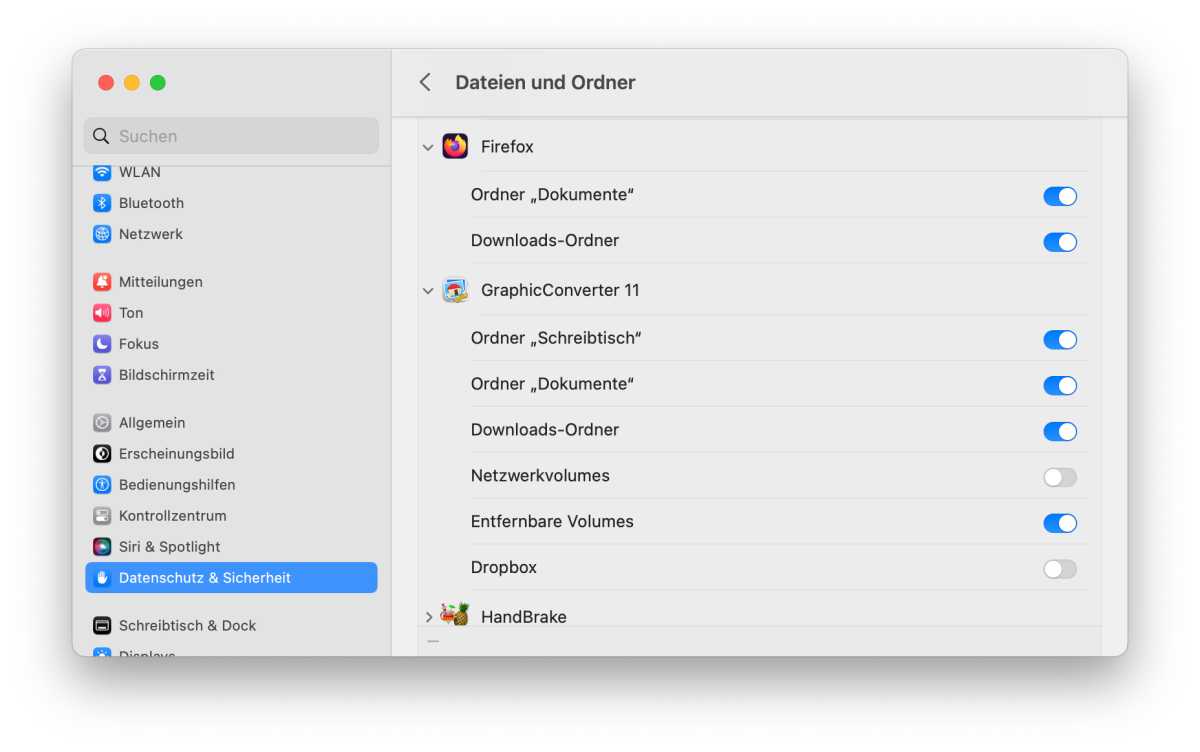Open Kontrollzentrum settings
The height and width of the screenshot is (752, 1200).
pyautogui.click(x=231, y=516)
